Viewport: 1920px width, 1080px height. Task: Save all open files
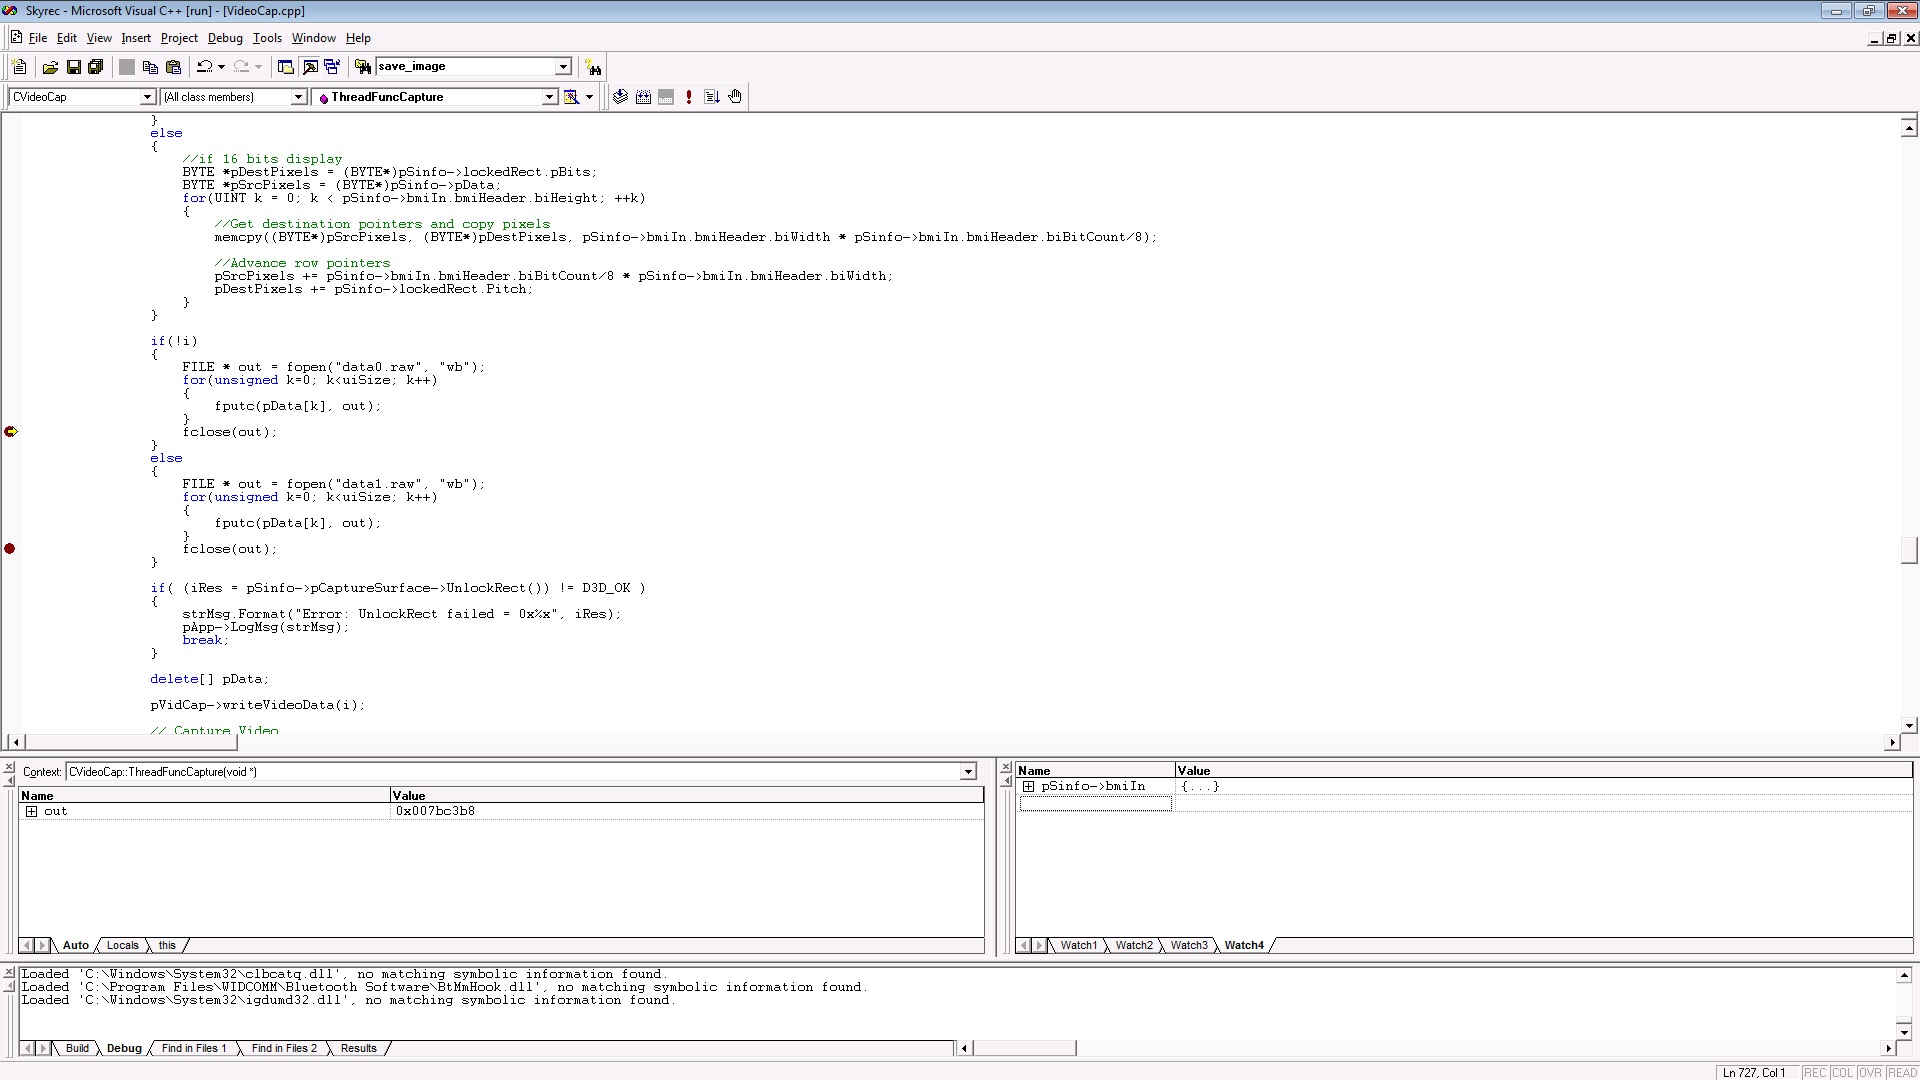point(96,67)
